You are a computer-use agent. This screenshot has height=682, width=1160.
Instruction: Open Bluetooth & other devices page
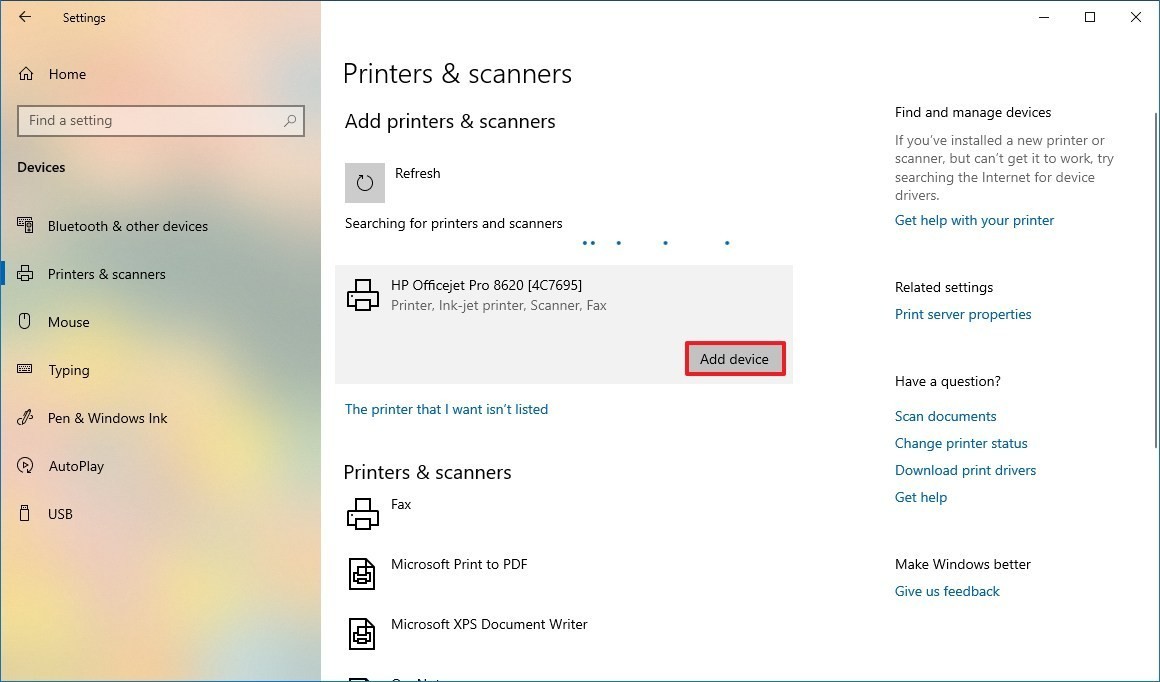tap(128, 226)
